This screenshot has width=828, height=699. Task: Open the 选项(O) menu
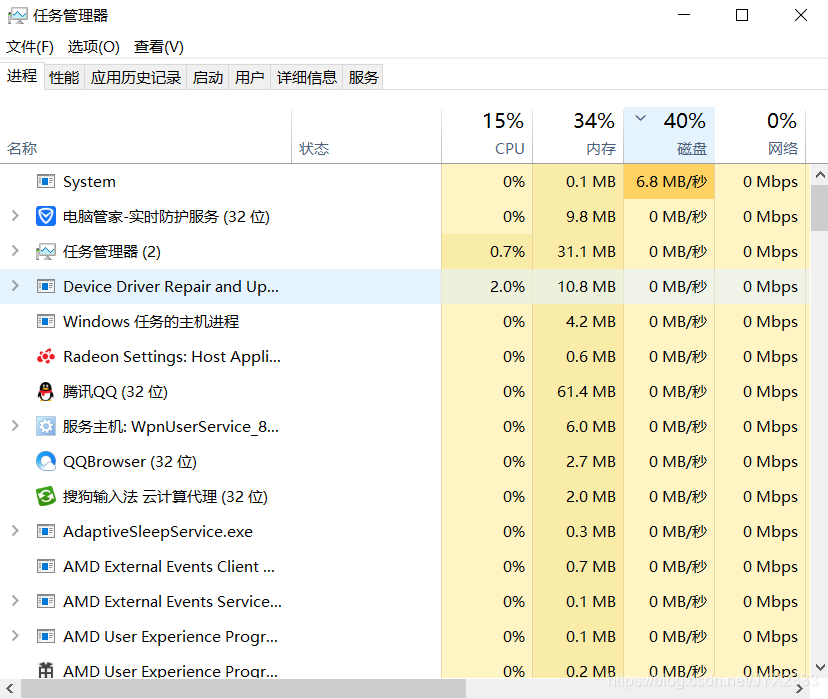click(x=93, y=47)
